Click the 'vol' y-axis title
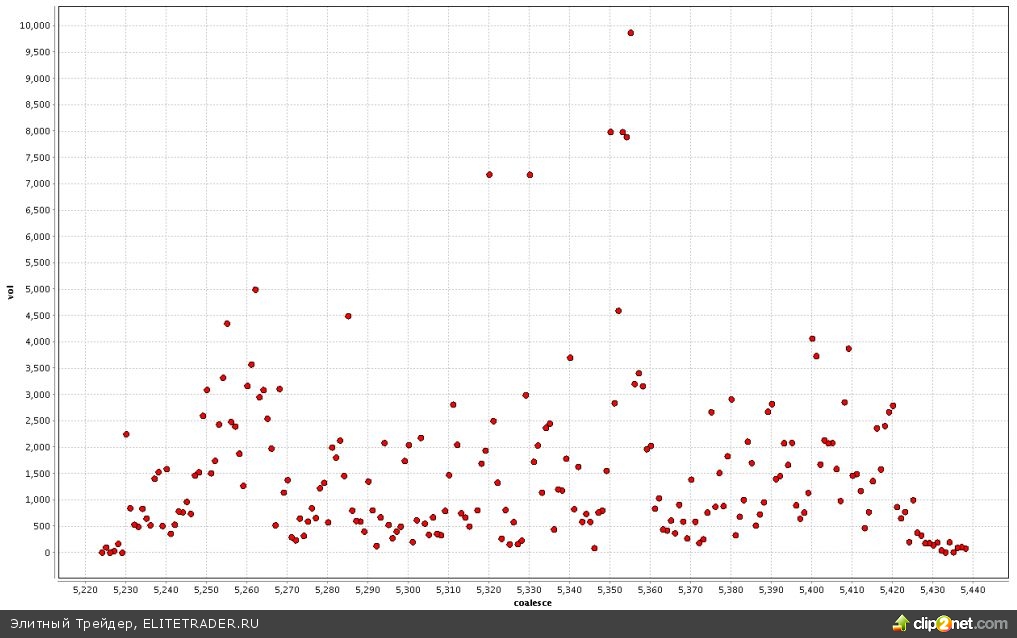Screen dimensions: 1017x638 11,292
